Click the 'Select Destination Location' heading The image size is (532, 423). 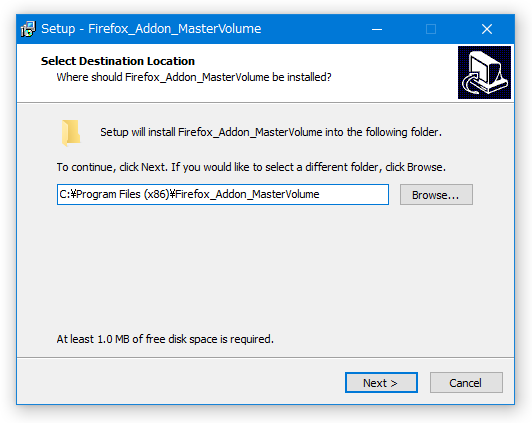tap(118, 61)
